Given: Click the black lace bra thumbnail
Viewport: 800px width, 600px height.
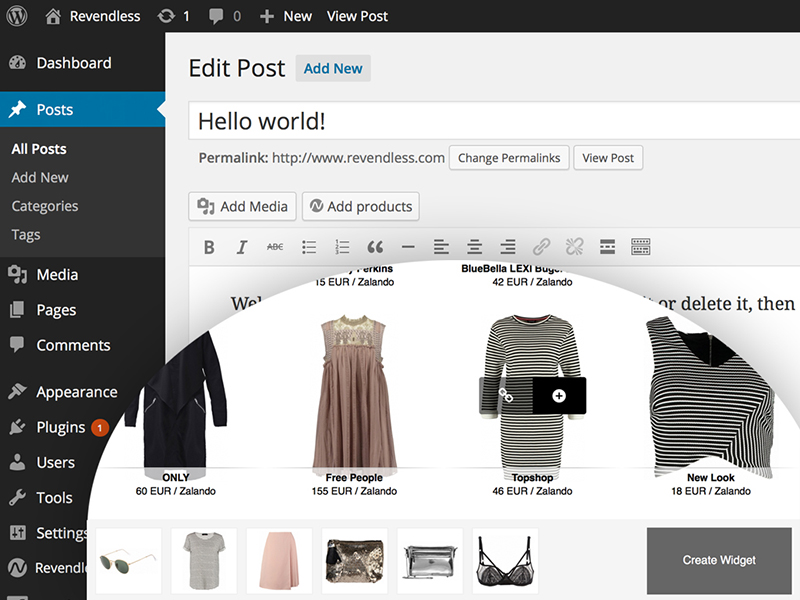Looking at the screenshot, I should 506,560.
